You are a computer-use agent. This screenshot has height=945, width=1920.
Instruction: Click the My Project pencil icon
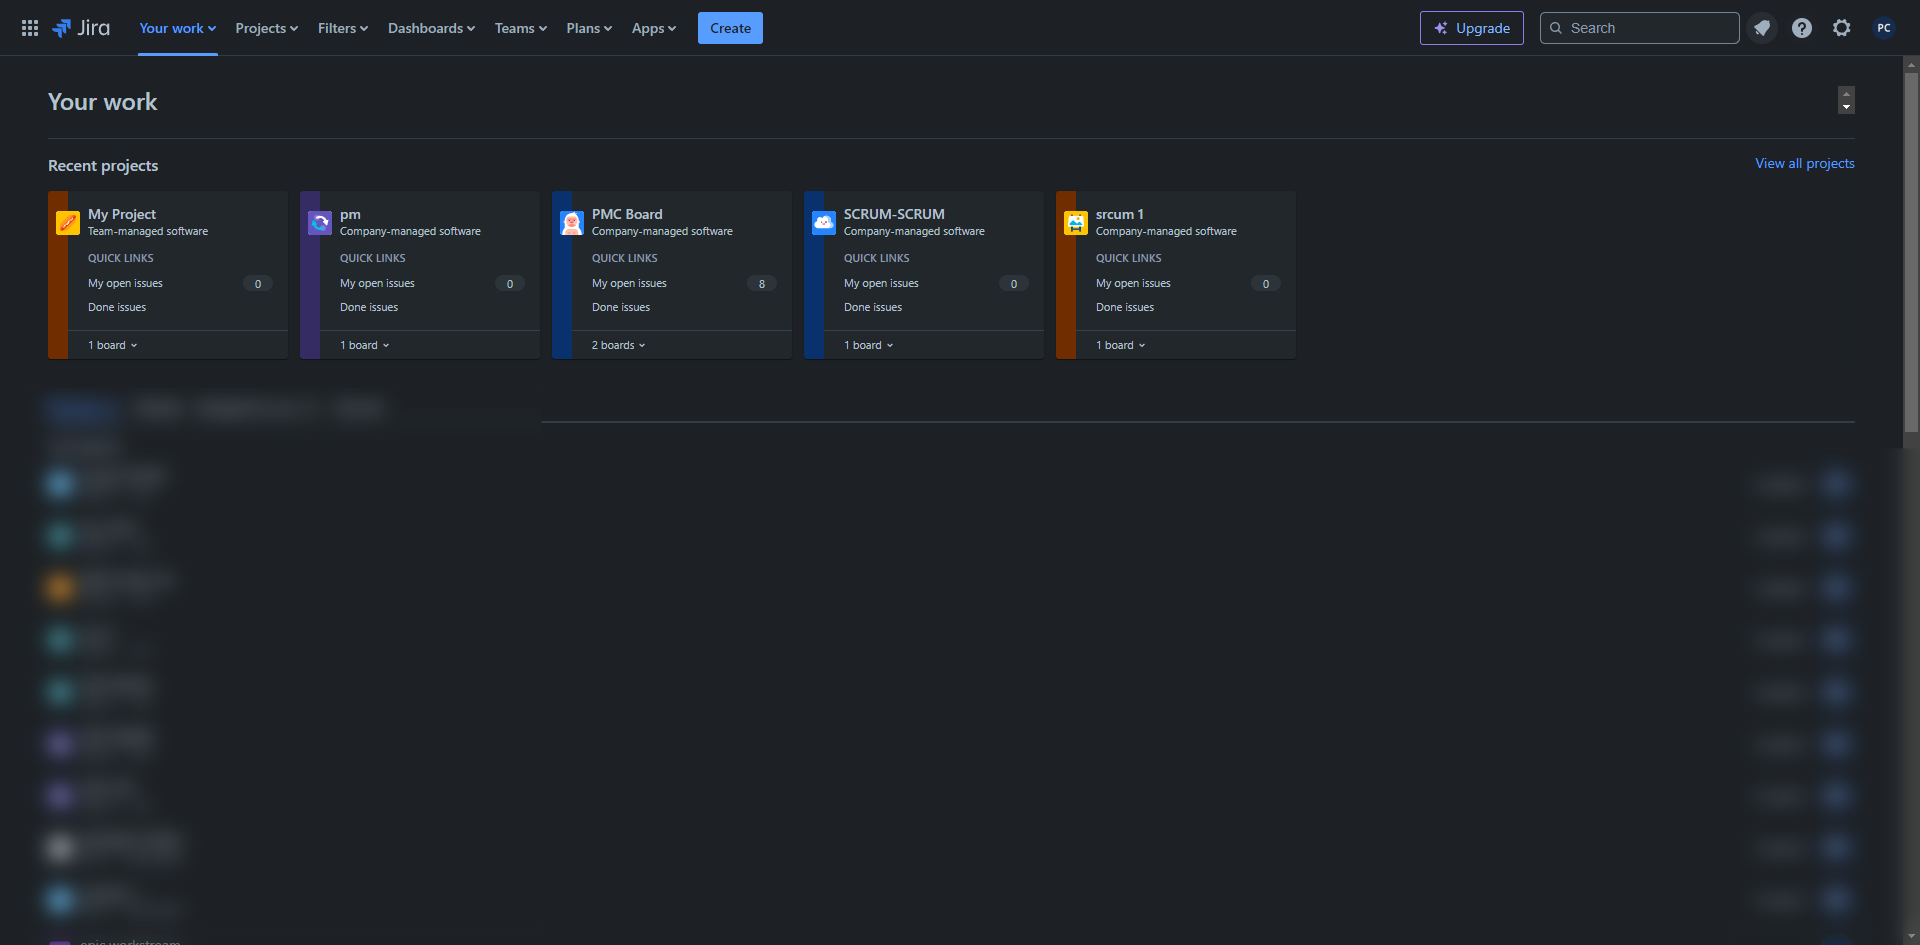click(x=68, y=223)
